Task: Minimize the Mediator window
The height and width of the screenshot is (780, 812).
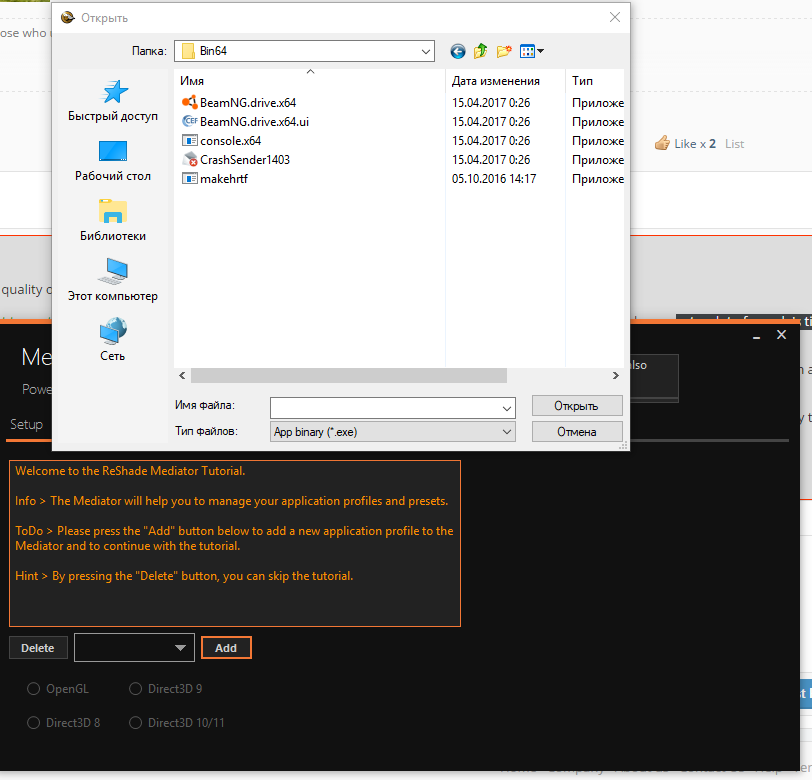Action: [x=757, y=336]
